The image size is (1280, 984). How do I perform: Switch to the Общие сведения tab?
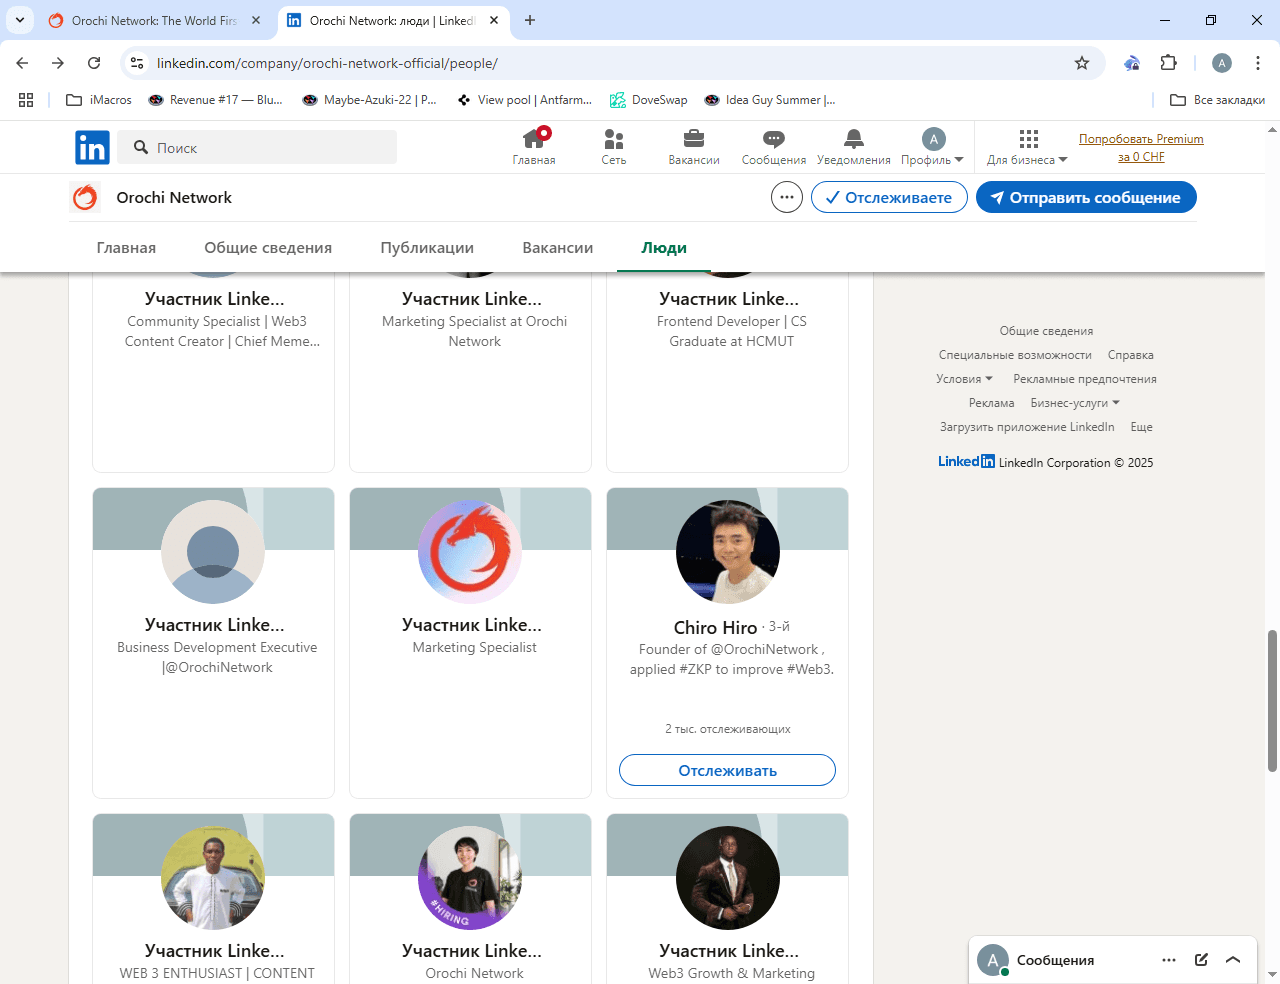268,247
